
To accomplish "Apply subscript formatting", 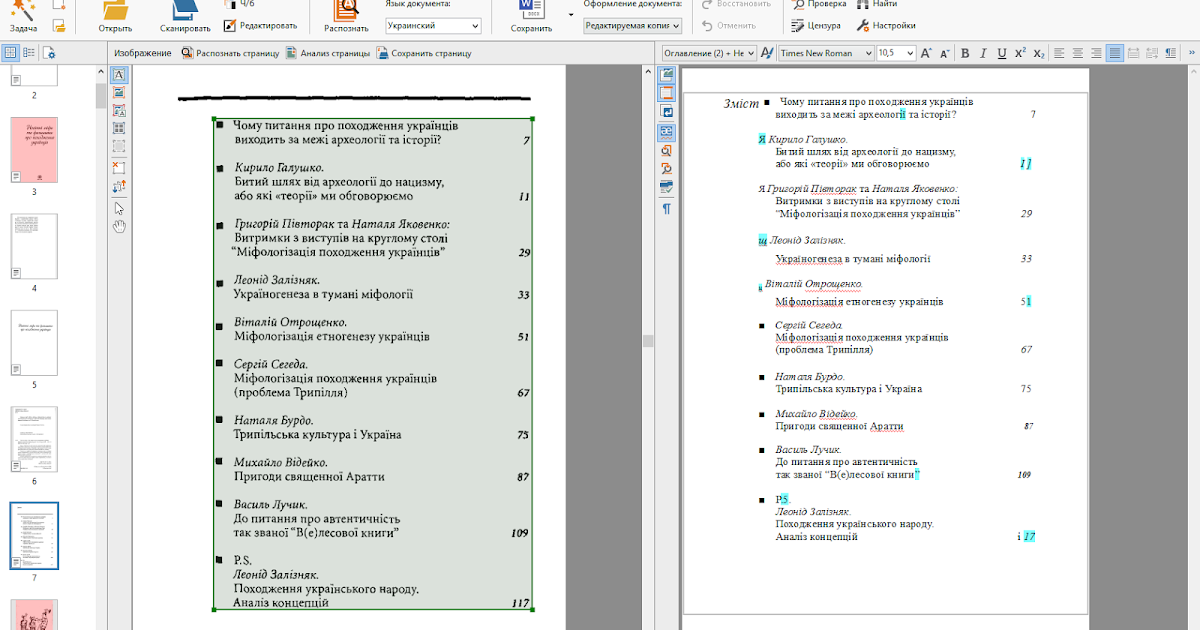I will 1039,53.
